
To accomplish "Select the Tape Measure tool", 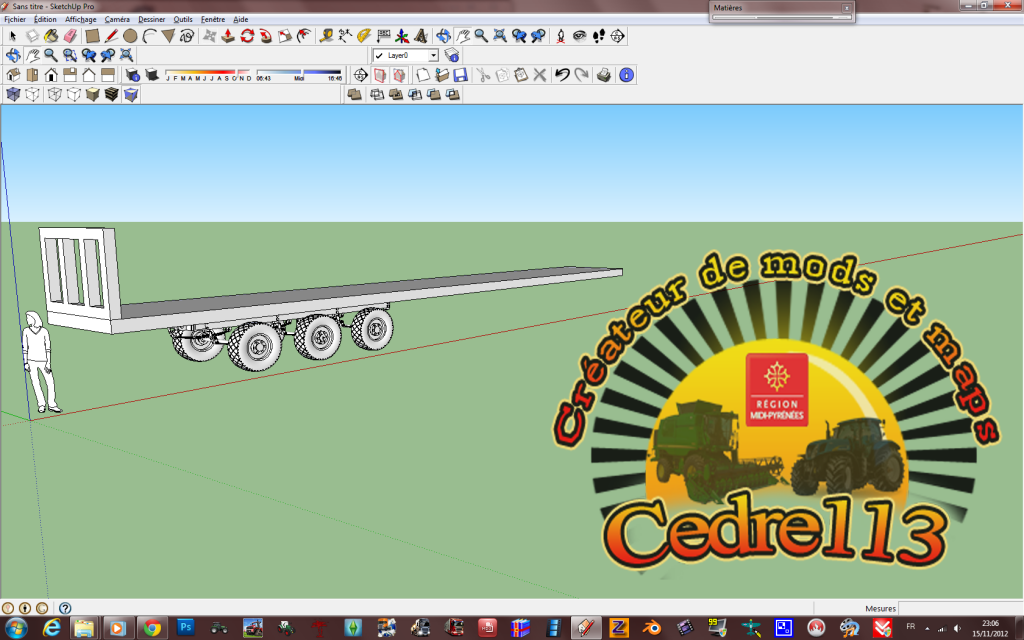I will coord(326,36).
